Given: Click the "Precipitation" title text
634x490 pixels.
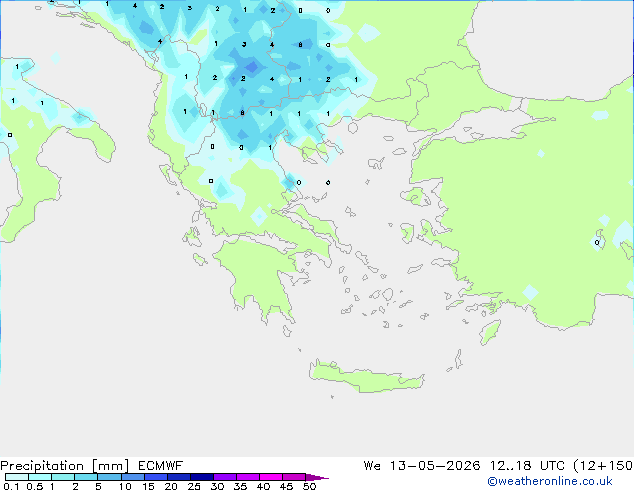Looking at the screenshot, I should point(42,466).
